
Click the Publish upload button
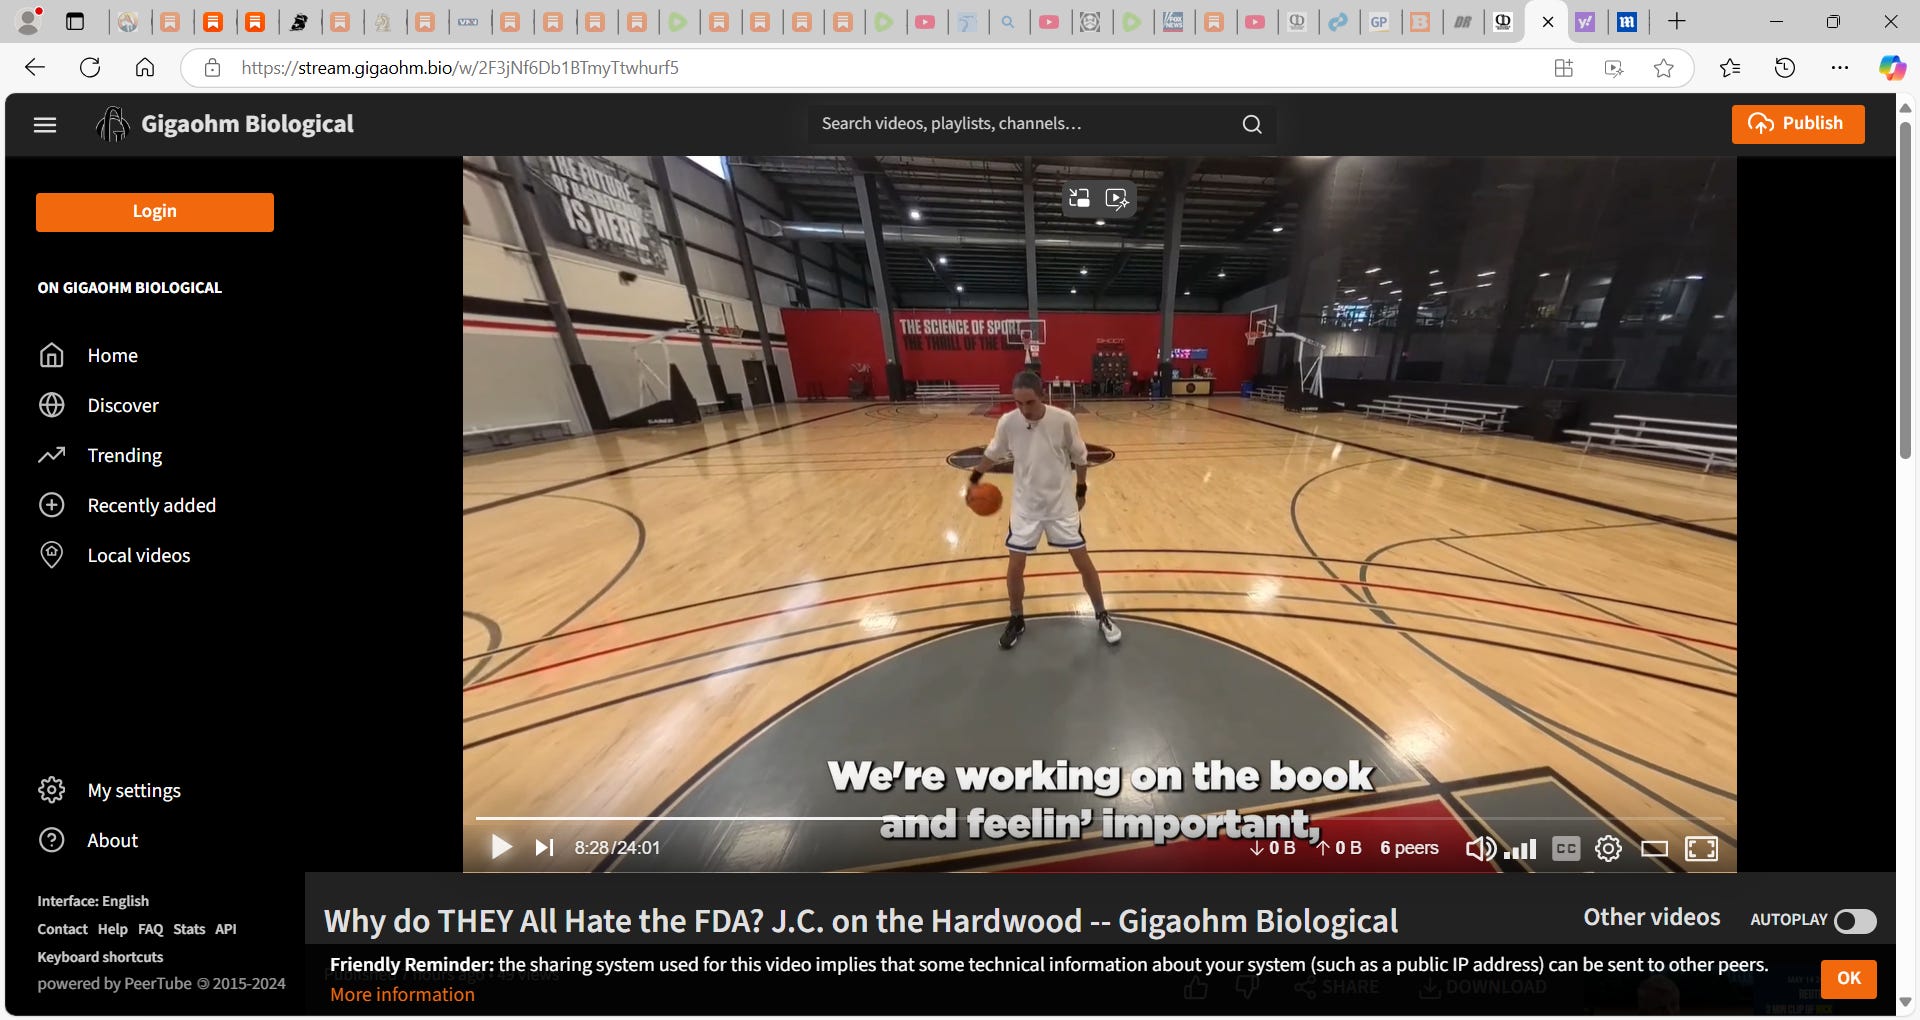click(1797, 124)
